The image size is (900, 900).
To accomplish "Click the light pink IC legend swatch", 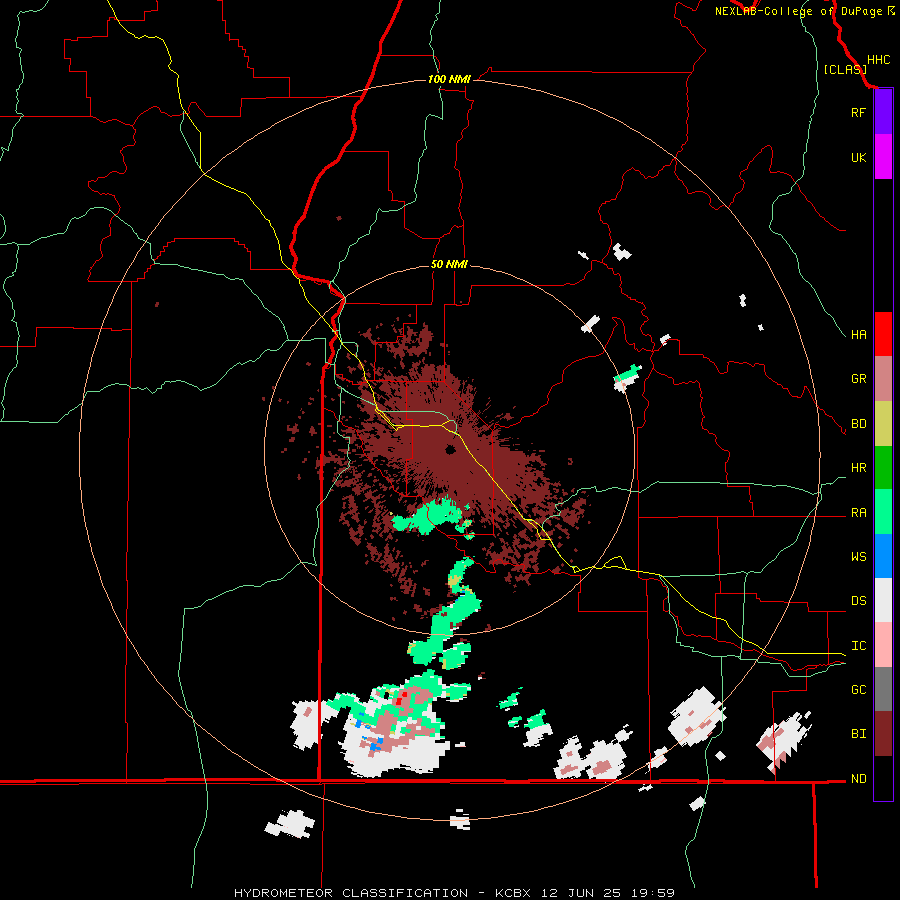I will (x=883, y=645).
